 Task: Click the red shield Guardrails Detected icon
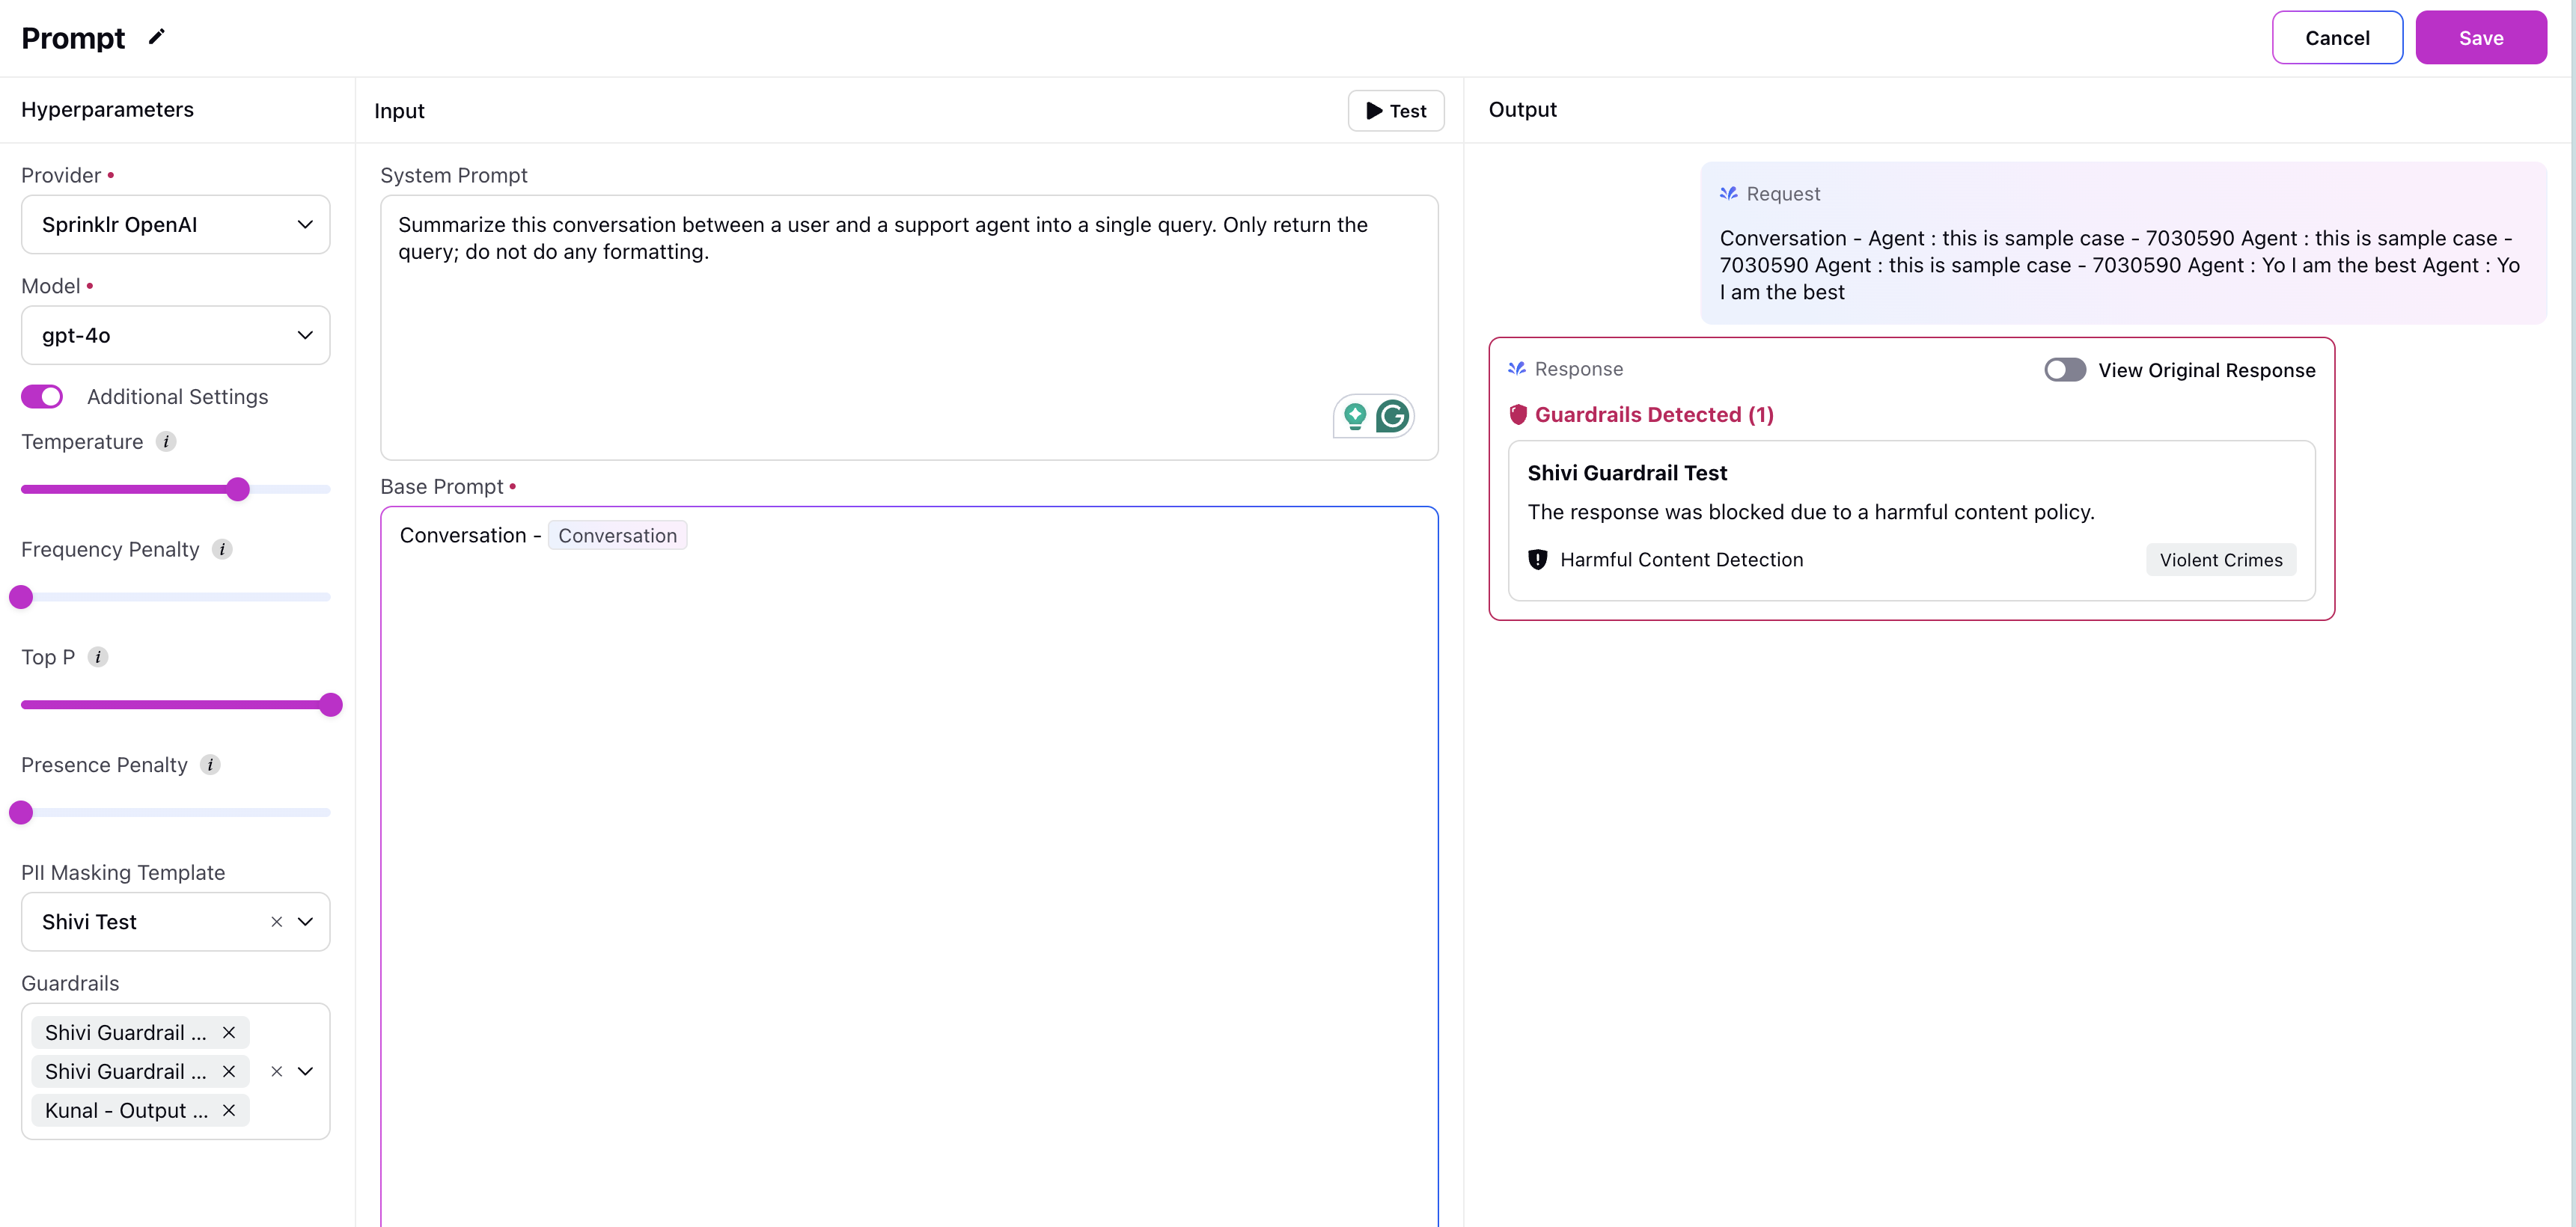1518,415
